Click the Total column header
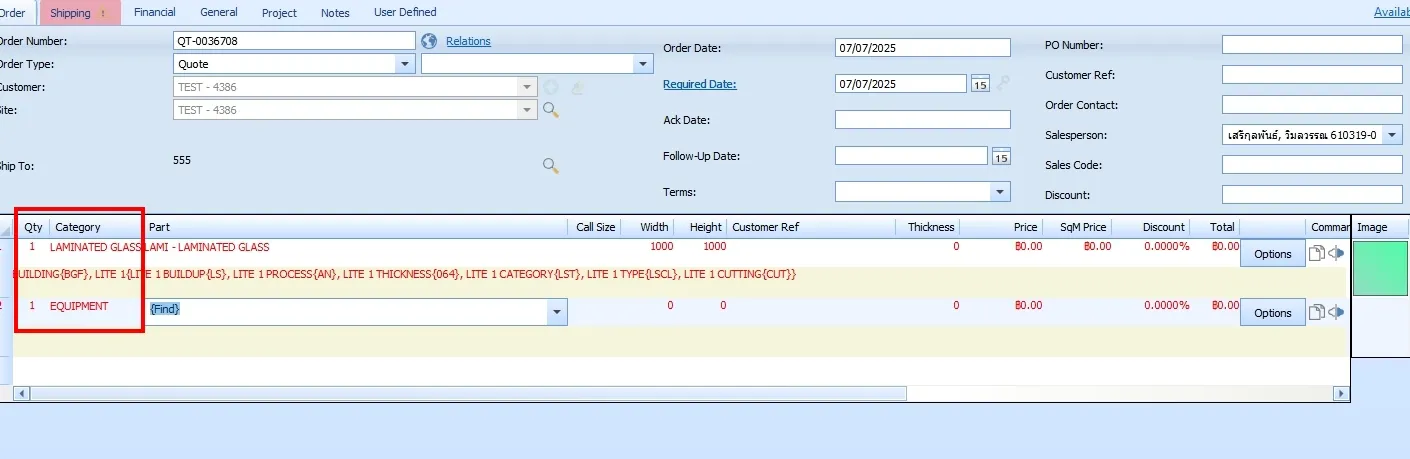 pyautogui.click(x=1215, y=227)
